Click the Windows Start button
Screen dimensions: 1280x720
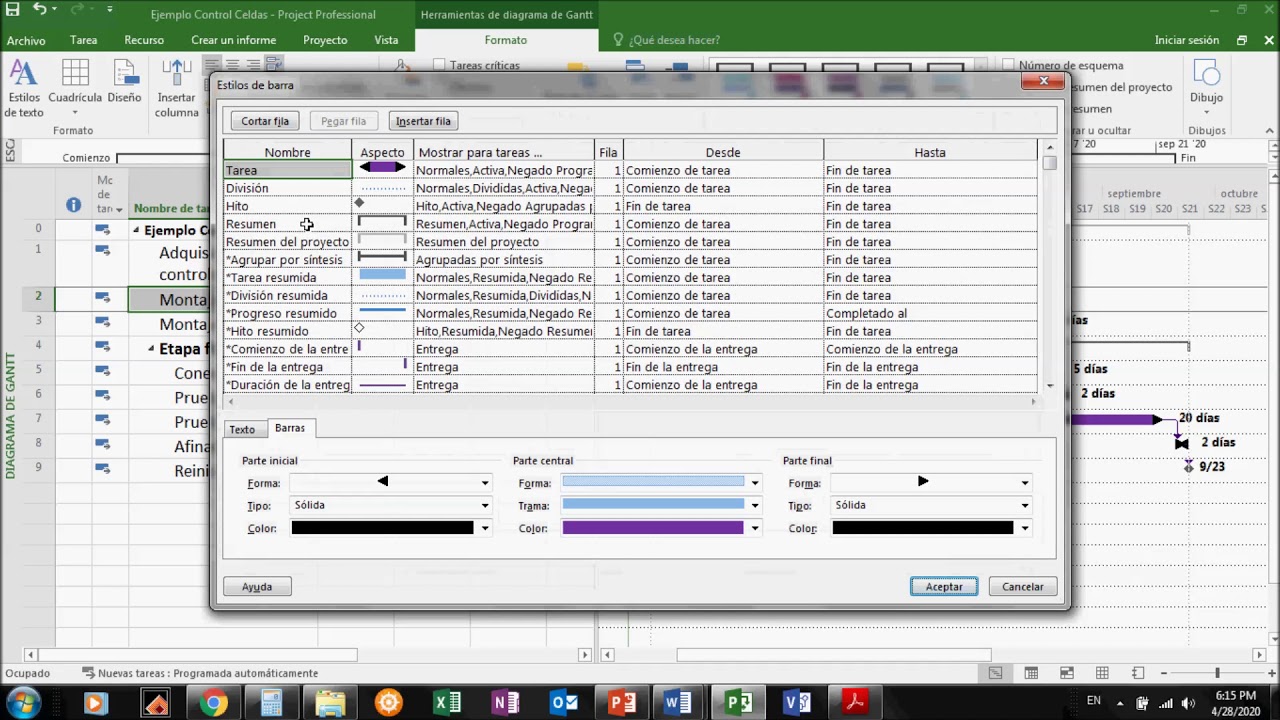[23, 703]
